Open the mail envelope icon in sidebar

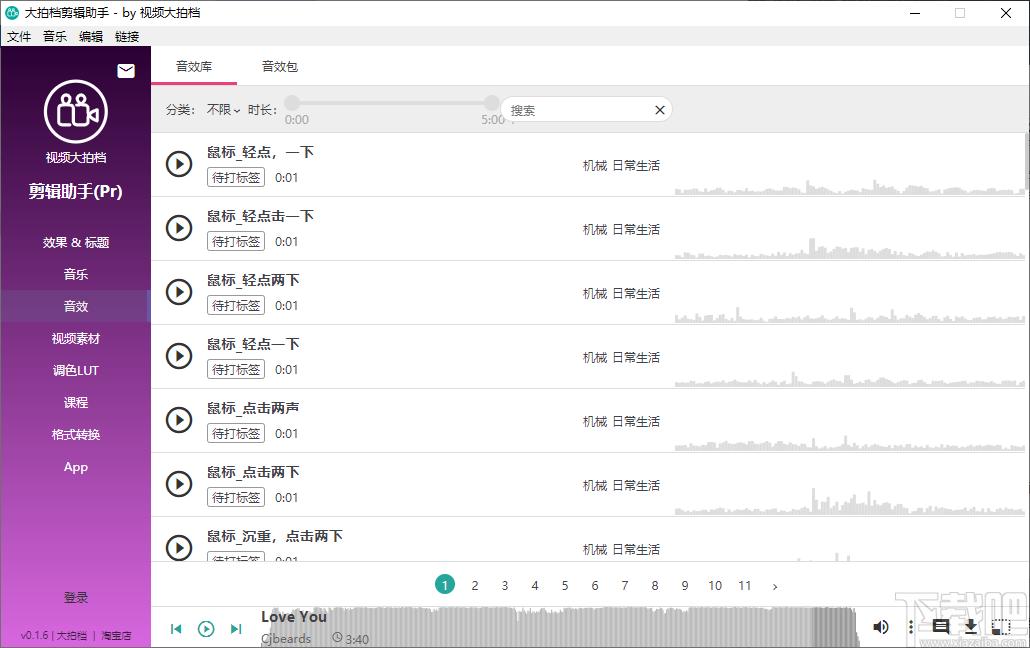pyautogui.click(x=126, y=71)
